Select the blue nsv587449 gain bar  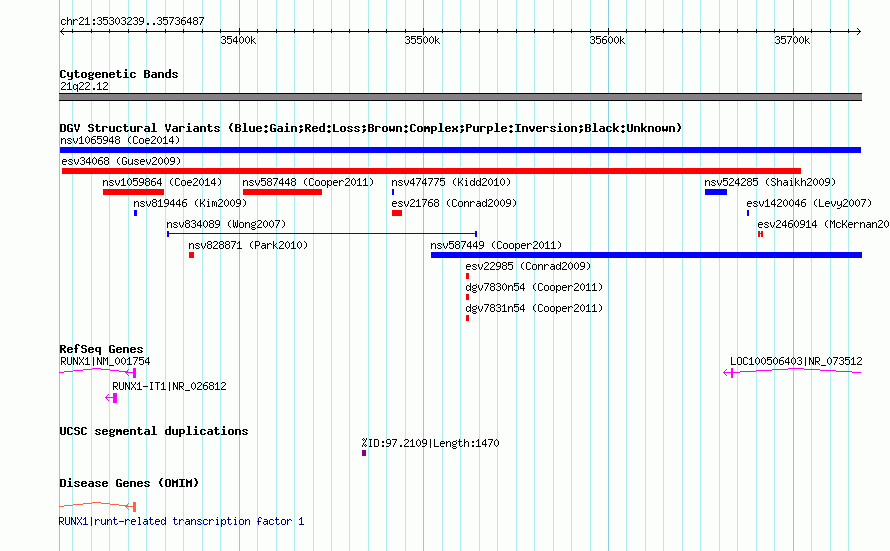click(x=646, y=255)
